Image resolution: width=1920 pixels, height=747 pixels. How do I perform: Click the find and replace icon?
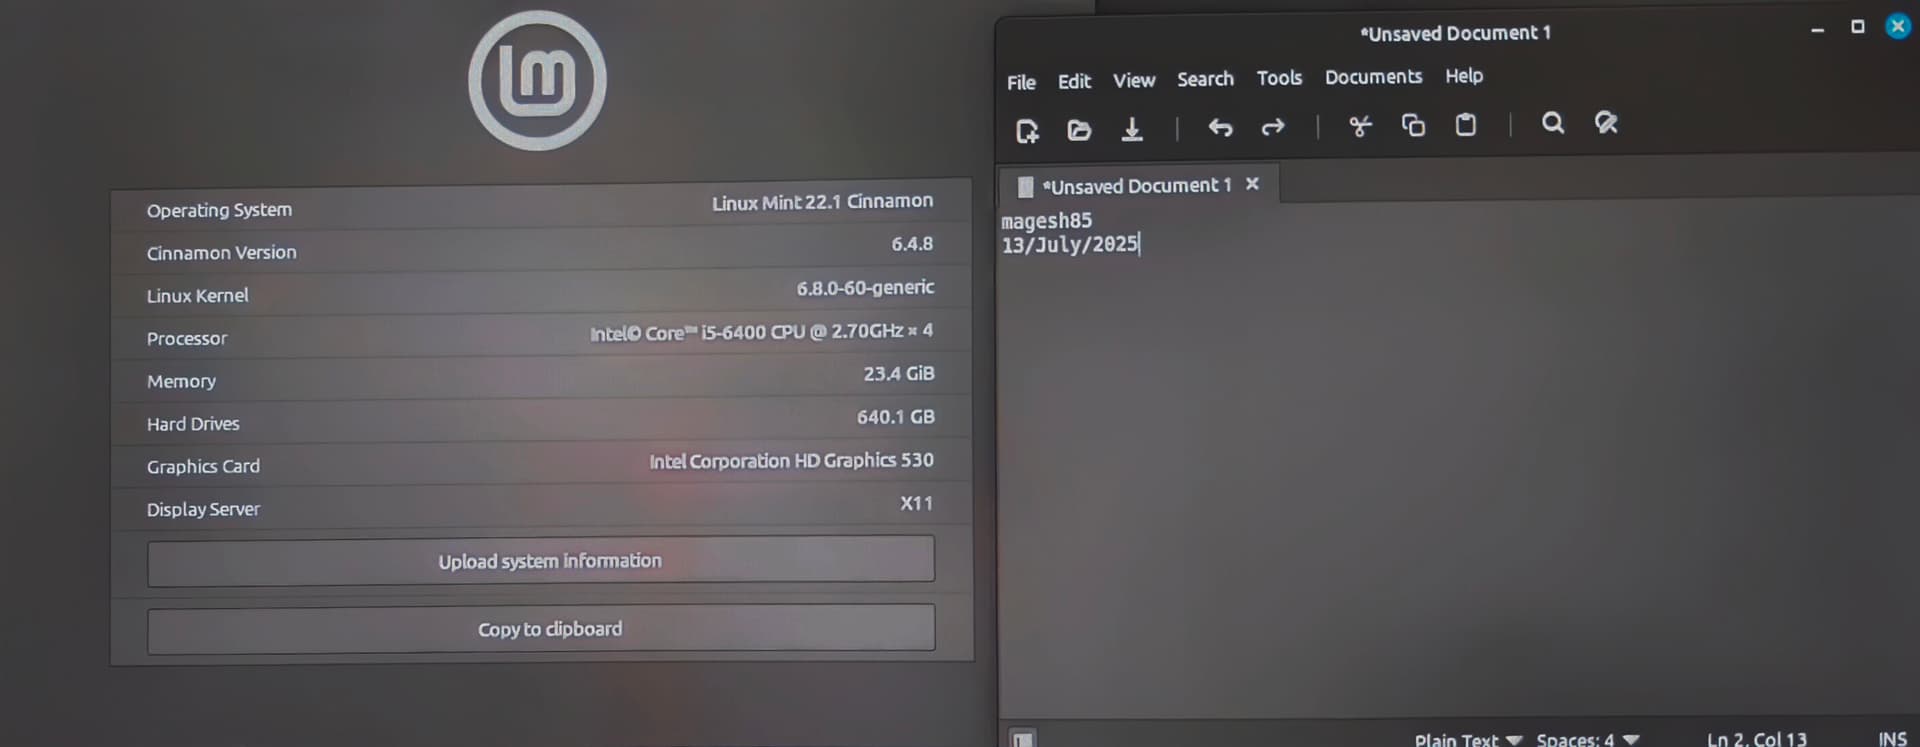[1606, 123]
